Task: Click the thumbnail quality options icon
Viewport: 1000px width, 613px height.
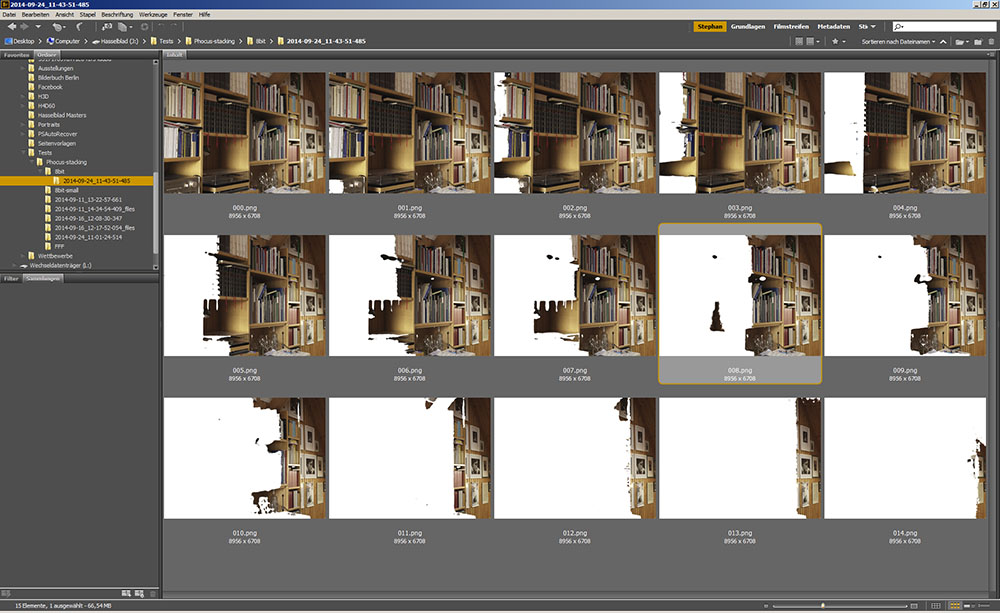Action: (x=798, y=41)
